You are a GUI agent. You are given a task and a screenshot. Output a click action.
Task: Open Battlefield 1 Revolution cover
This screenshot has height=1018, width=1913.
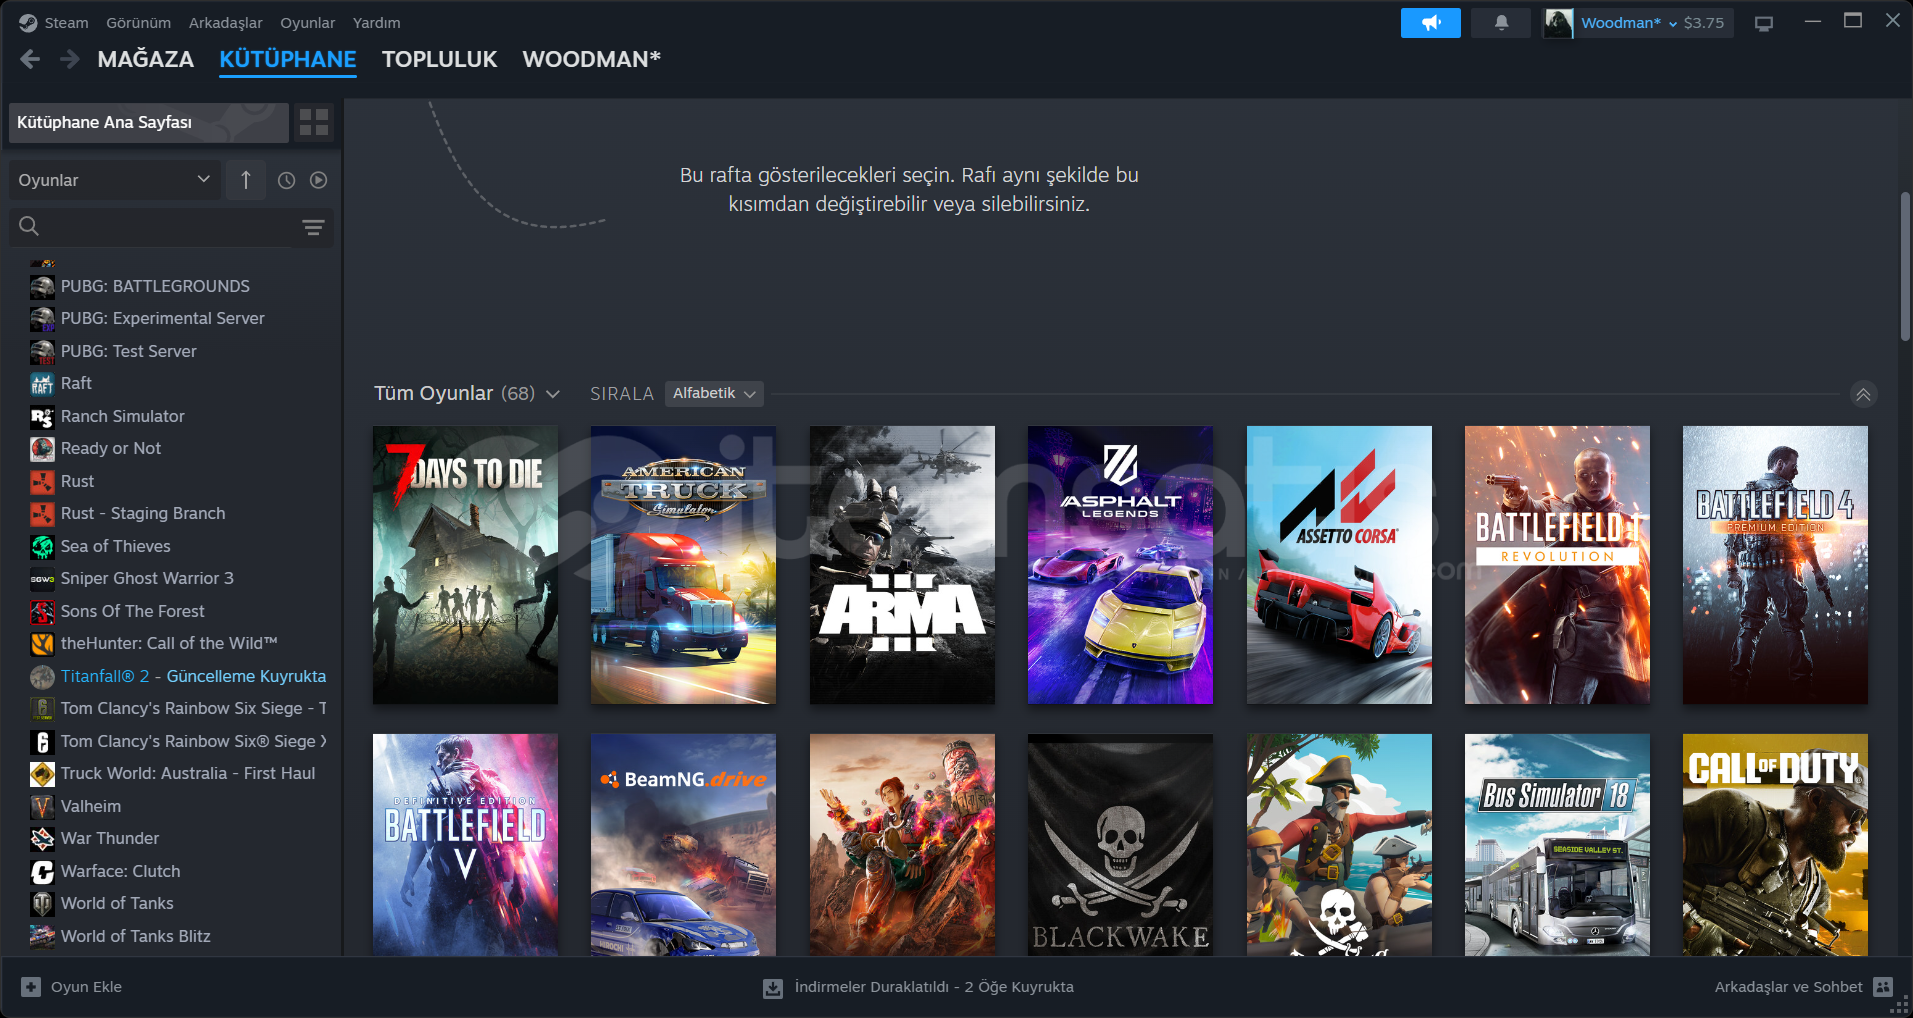pyautogui.click(x=1557, y=565)
